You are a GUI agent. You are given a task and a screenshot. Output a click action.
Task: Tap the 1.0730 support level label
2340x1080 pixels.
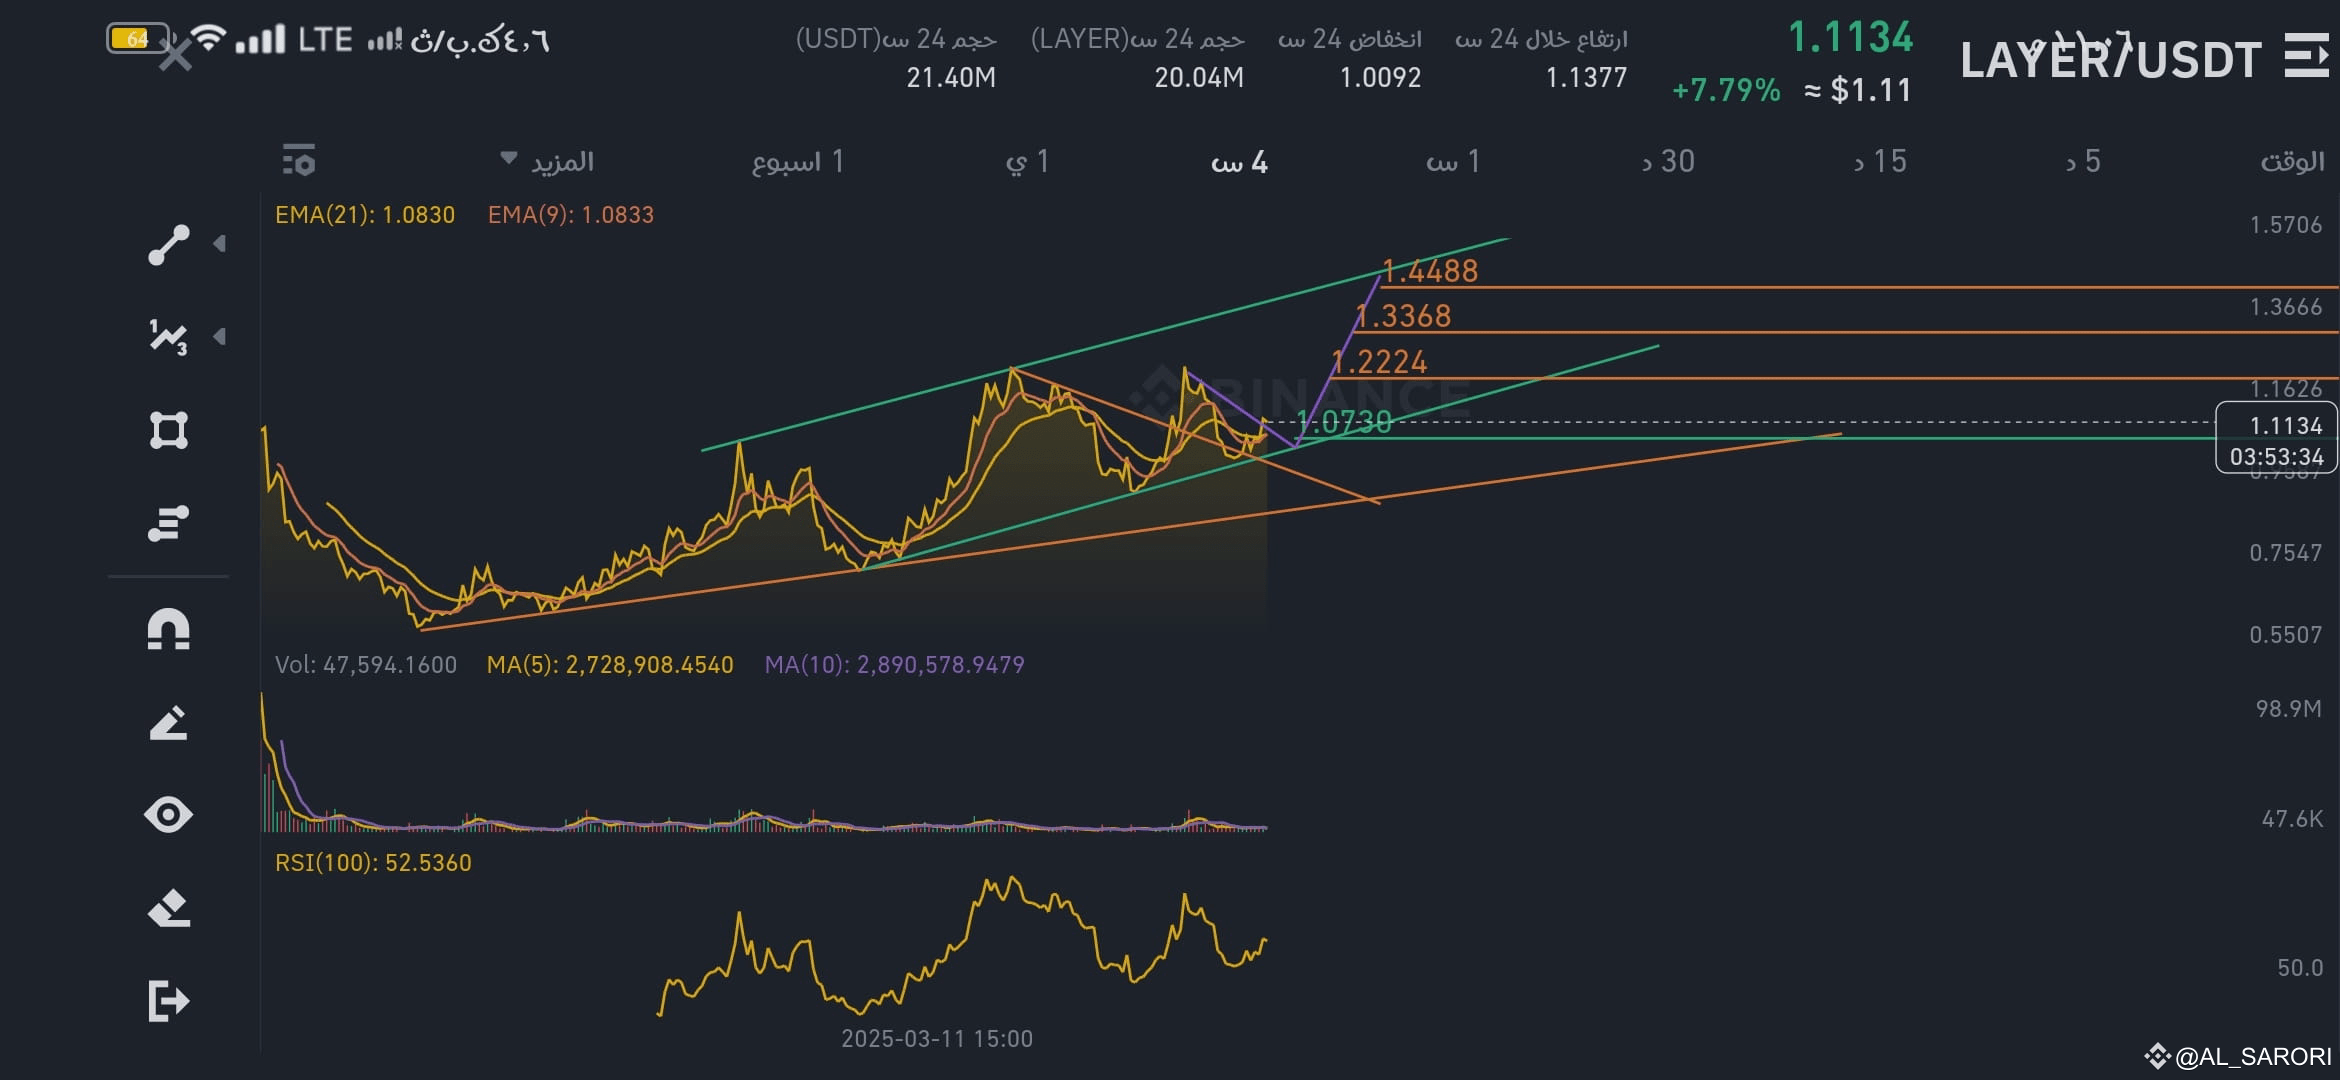1344,422
